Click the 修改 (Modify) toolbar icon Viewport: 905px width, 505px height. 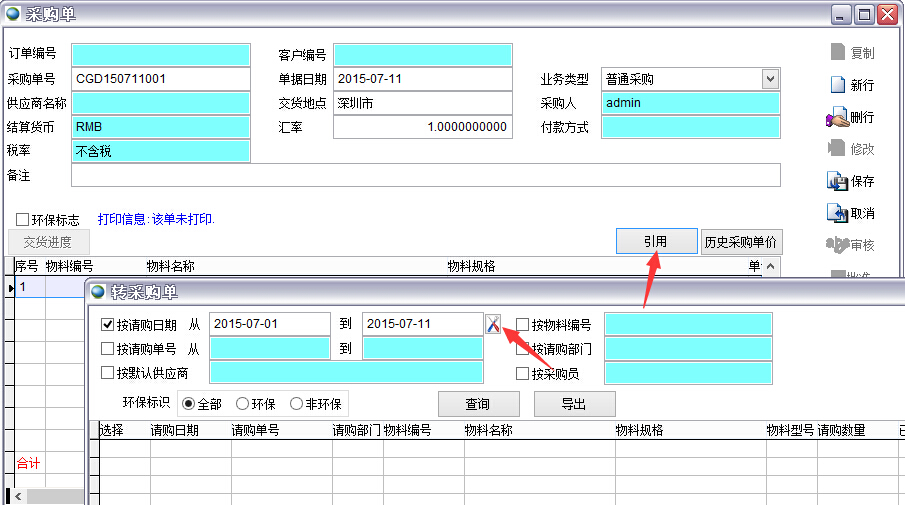click(837, 149)
